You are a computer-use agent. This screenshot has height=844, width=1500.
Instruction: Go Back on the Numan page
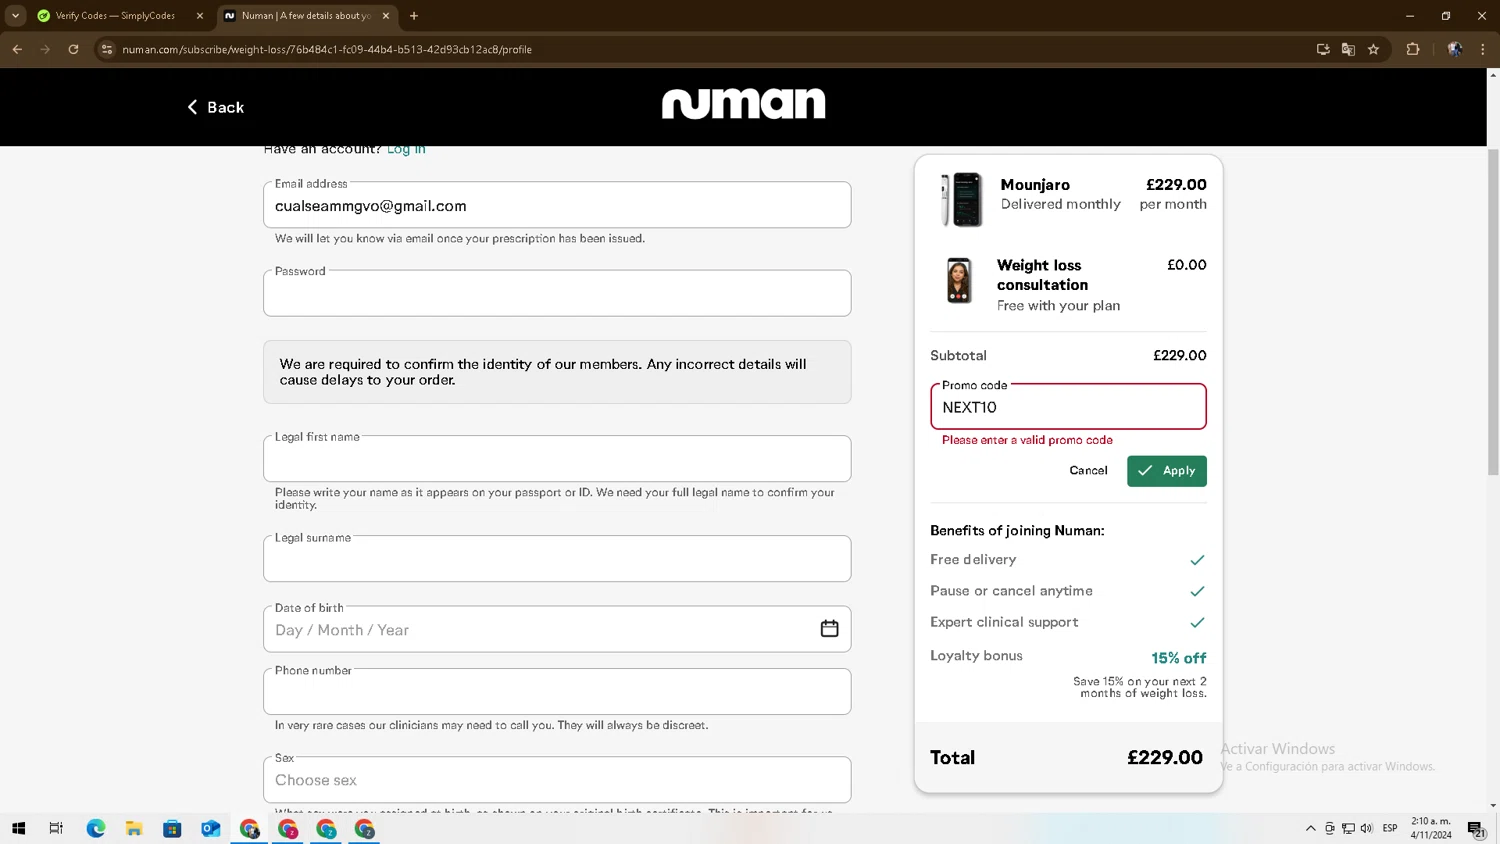(x=215, y=107)
